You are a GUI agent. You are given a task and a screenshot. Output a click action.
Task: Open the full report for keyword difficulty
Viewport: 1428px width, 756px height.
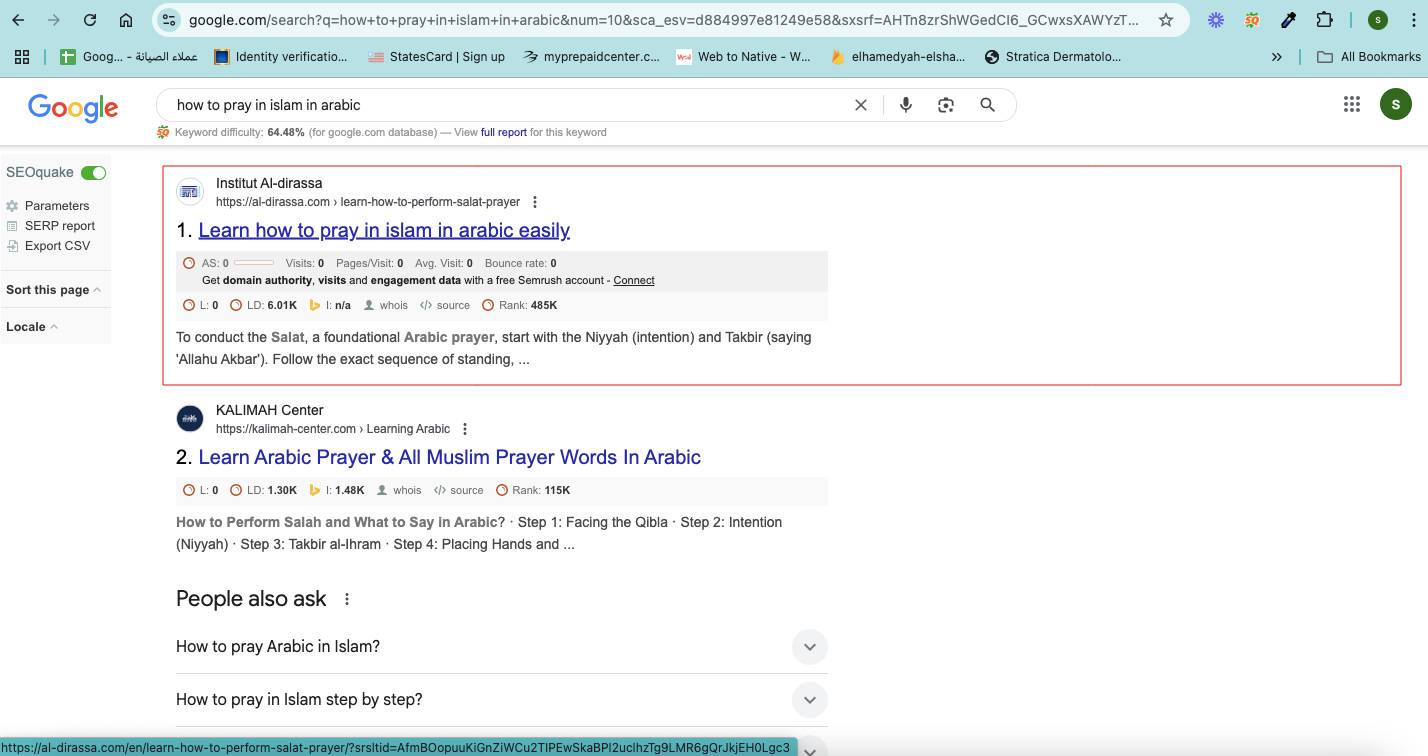504,132
